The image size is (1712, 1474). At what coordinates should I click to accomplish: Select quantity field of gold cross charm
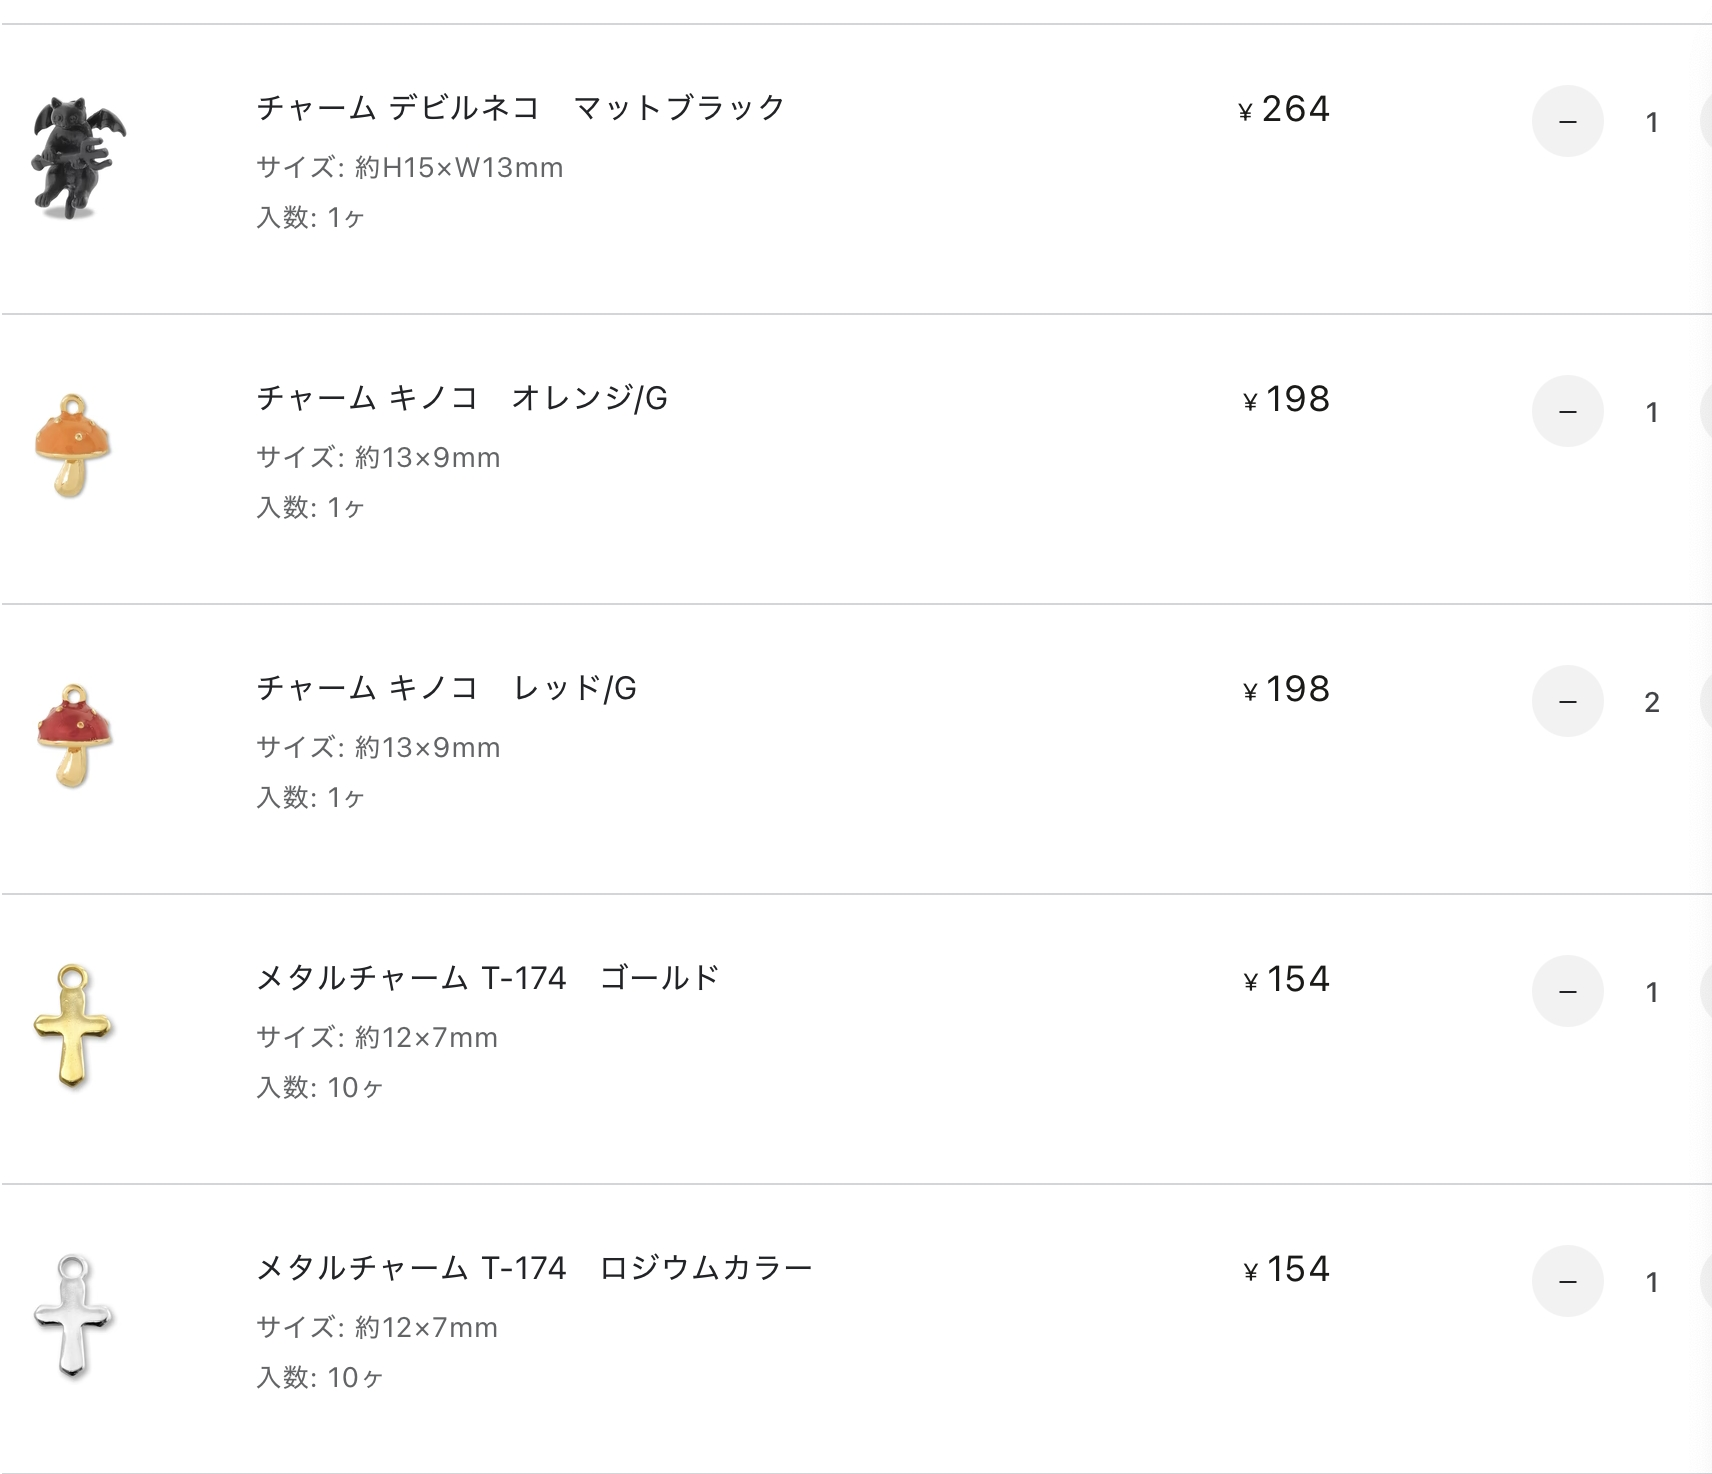(1652, 992)
